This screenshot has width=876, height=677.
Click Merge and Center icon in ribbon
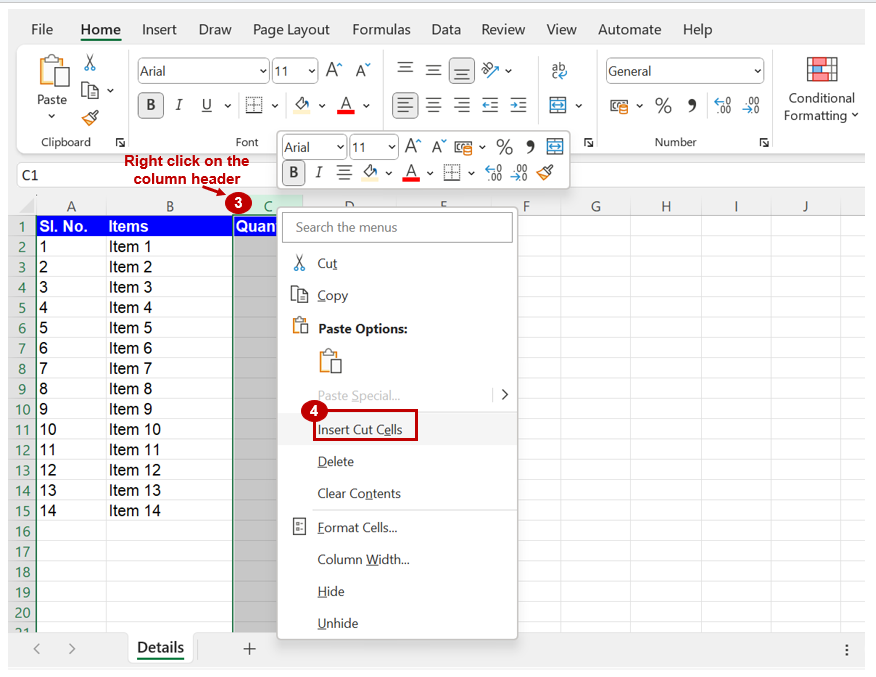558,105
